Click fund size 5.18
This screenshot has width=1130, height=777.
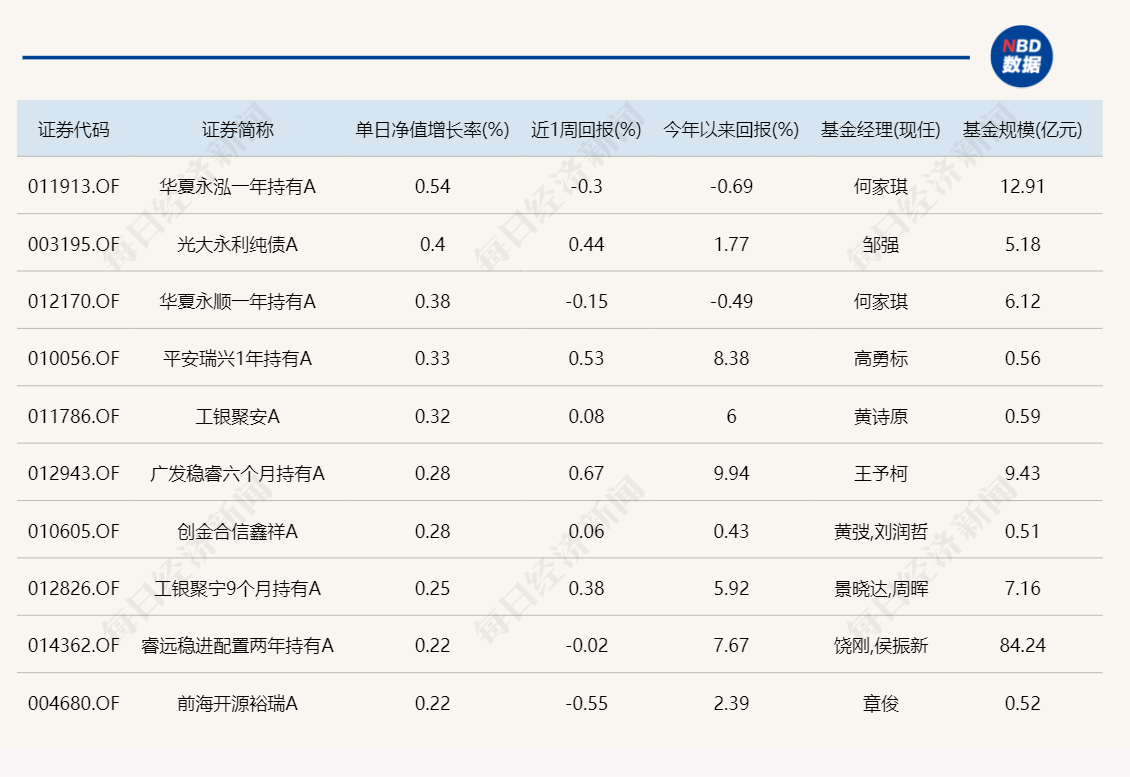coord(1023,244)
